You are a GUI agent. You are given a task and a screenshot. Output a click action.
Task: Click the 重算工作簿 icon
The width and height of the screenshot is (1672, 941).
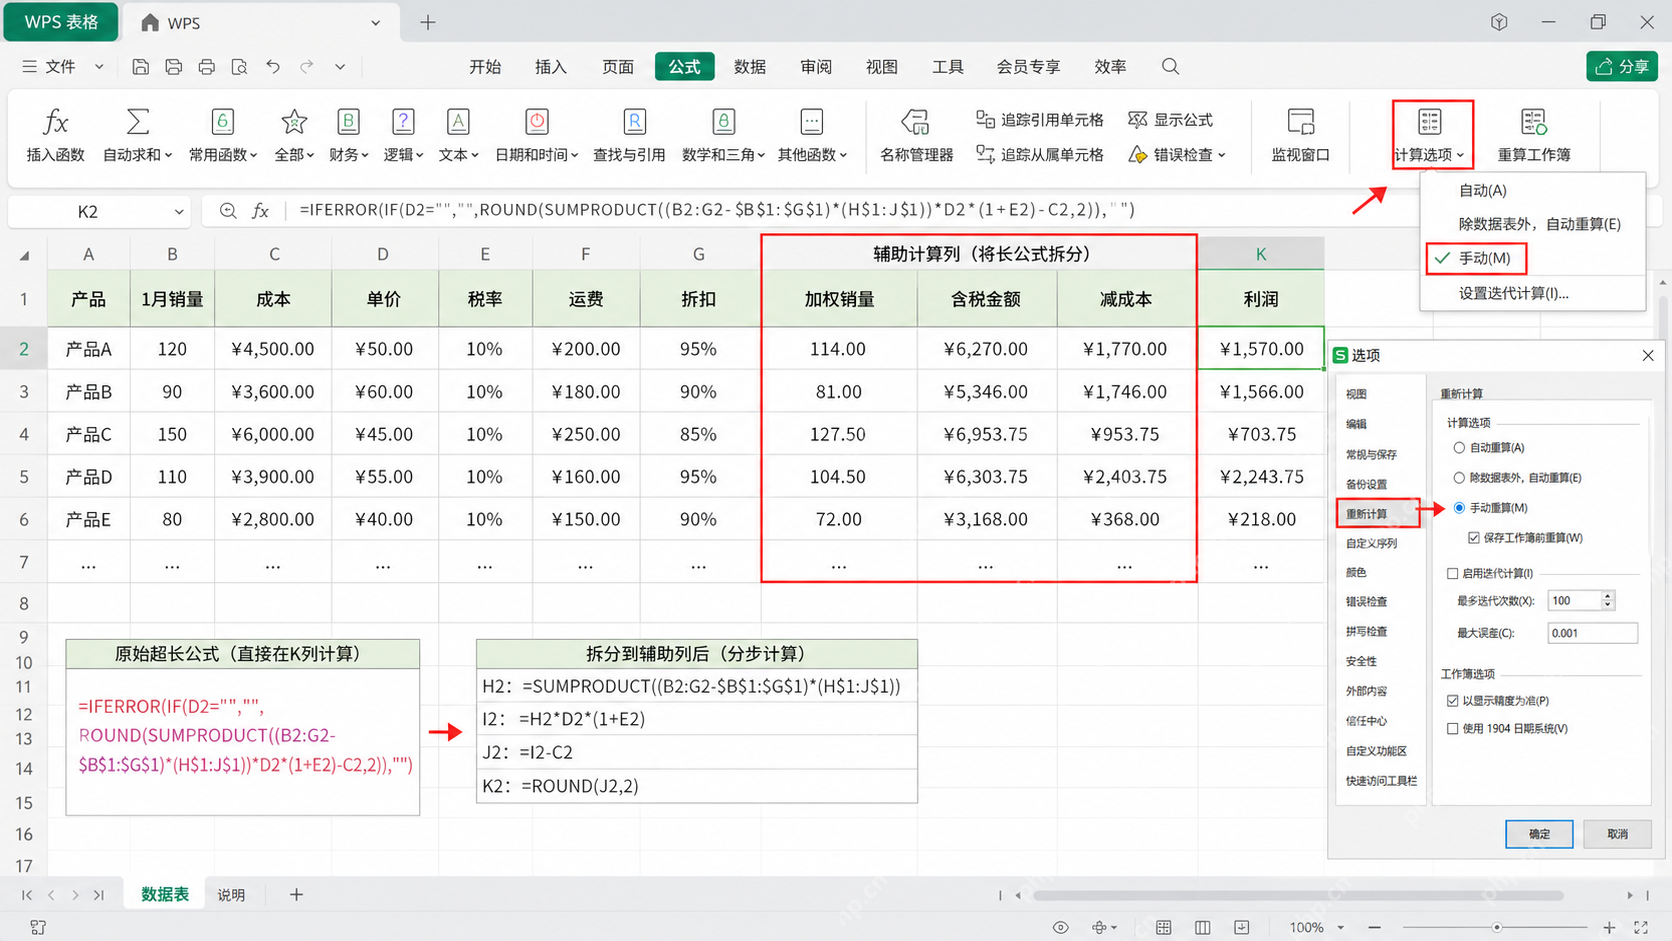point(1533,122)
